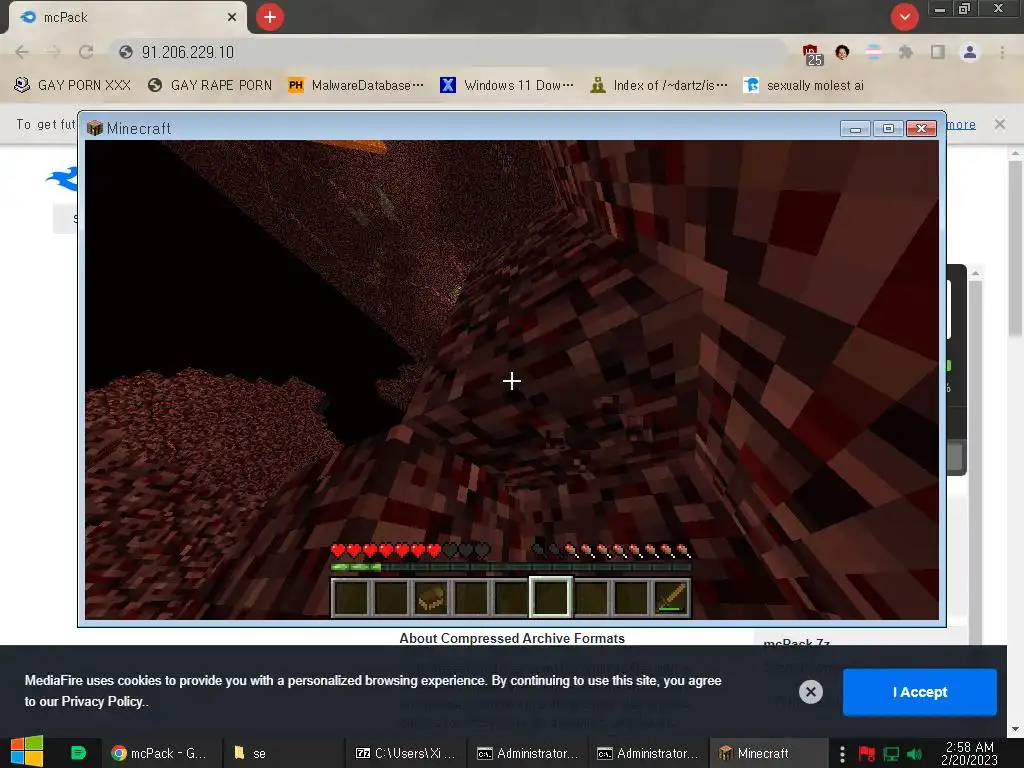Screen dimensions: 1024x768
Task: Click the red flag tray icon
Action: tap(867, 754)
